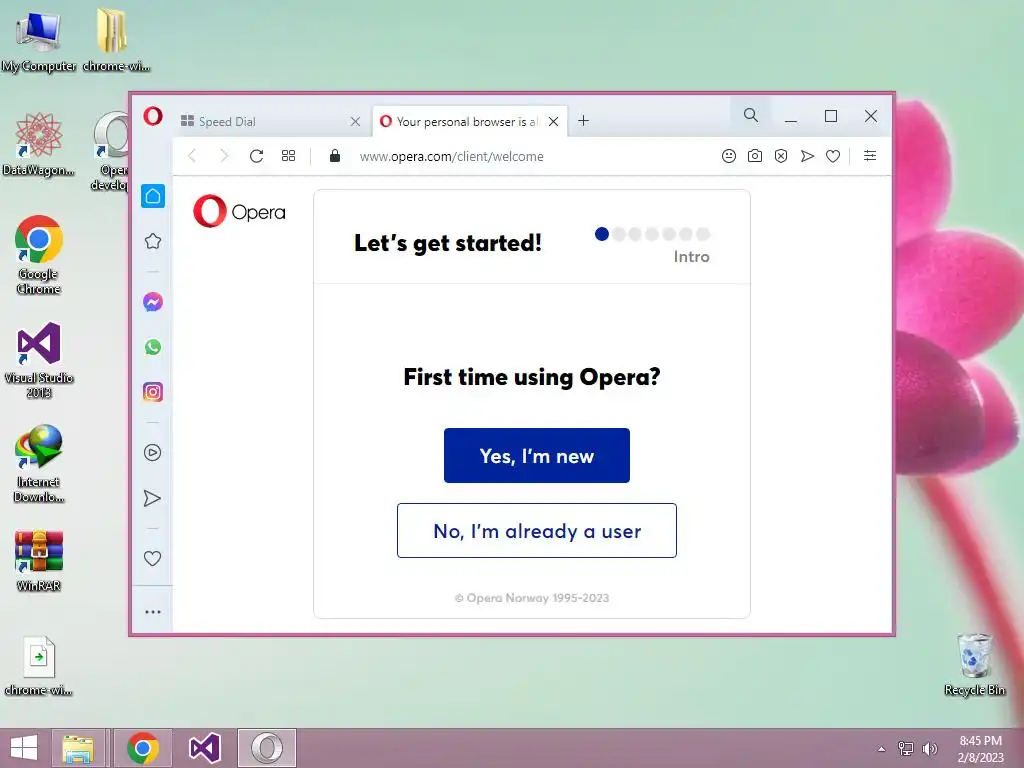Viewport: 1024px width, 768px height.
Task: Select the My Computer desktop icon
Action: (x=39, y=40)
